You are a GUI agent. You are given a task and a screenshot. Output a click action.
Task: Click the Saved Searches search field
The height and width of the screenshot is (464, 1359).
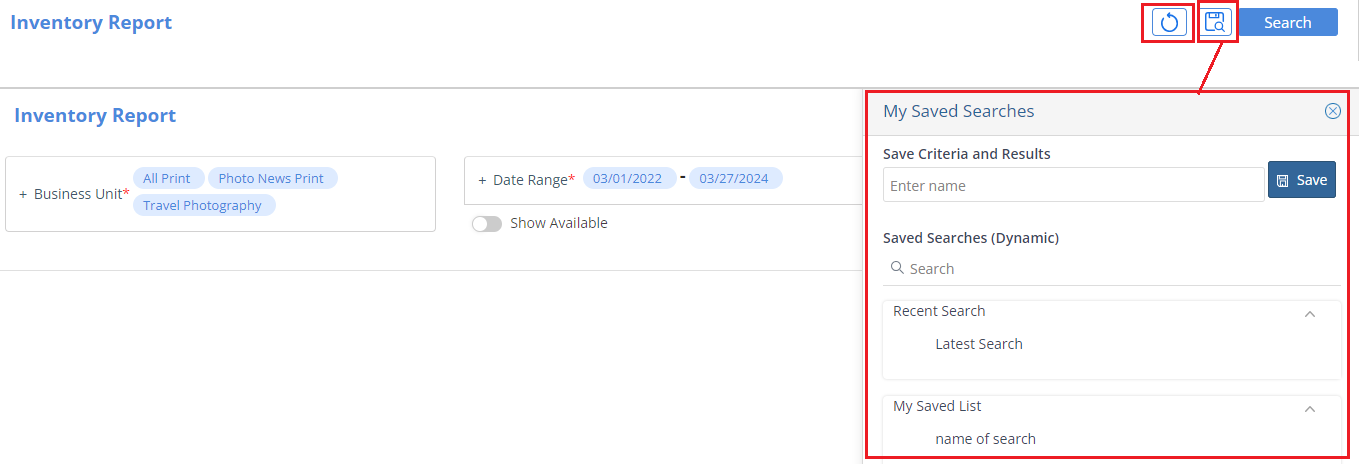click(x=1112, y=268)
